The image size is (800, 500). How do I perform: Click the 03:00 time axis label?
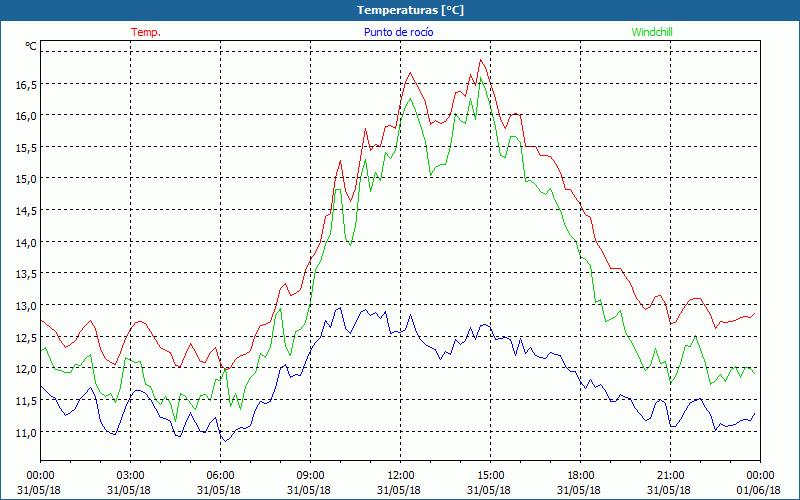click(131, 475)
